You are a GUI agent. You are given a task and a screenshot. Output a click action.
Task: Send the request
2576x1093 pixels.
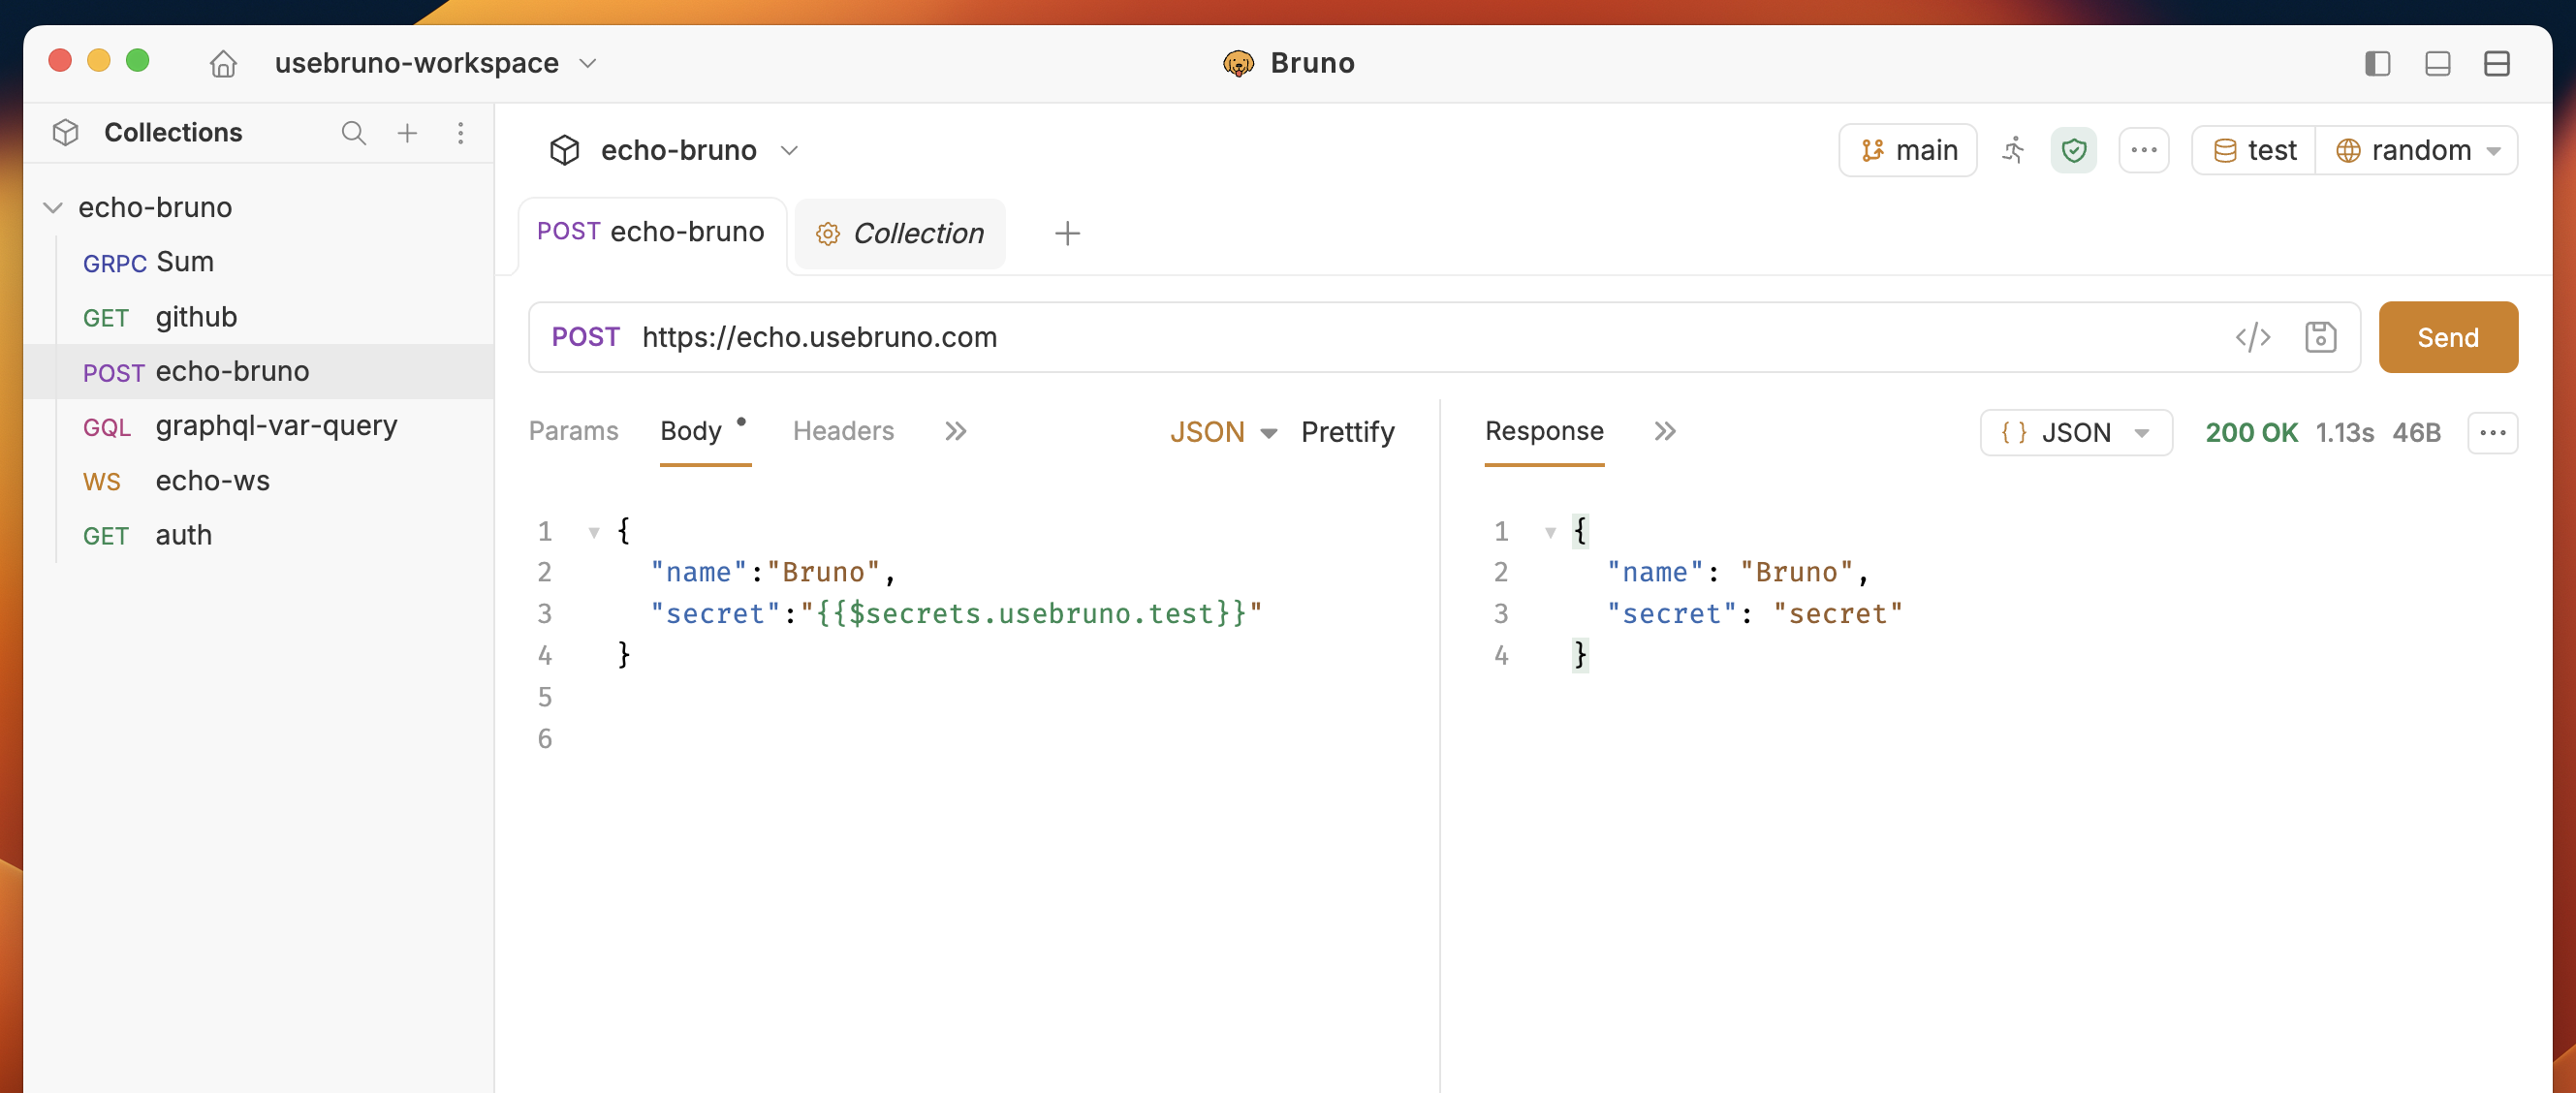pyautogui.click(x=2447, y=337)
